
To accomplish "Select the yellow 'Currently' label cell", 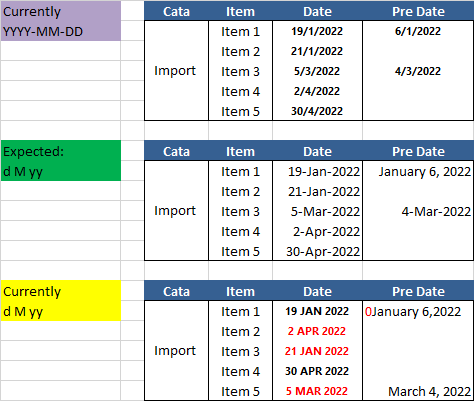I will (x=61, y=301).
